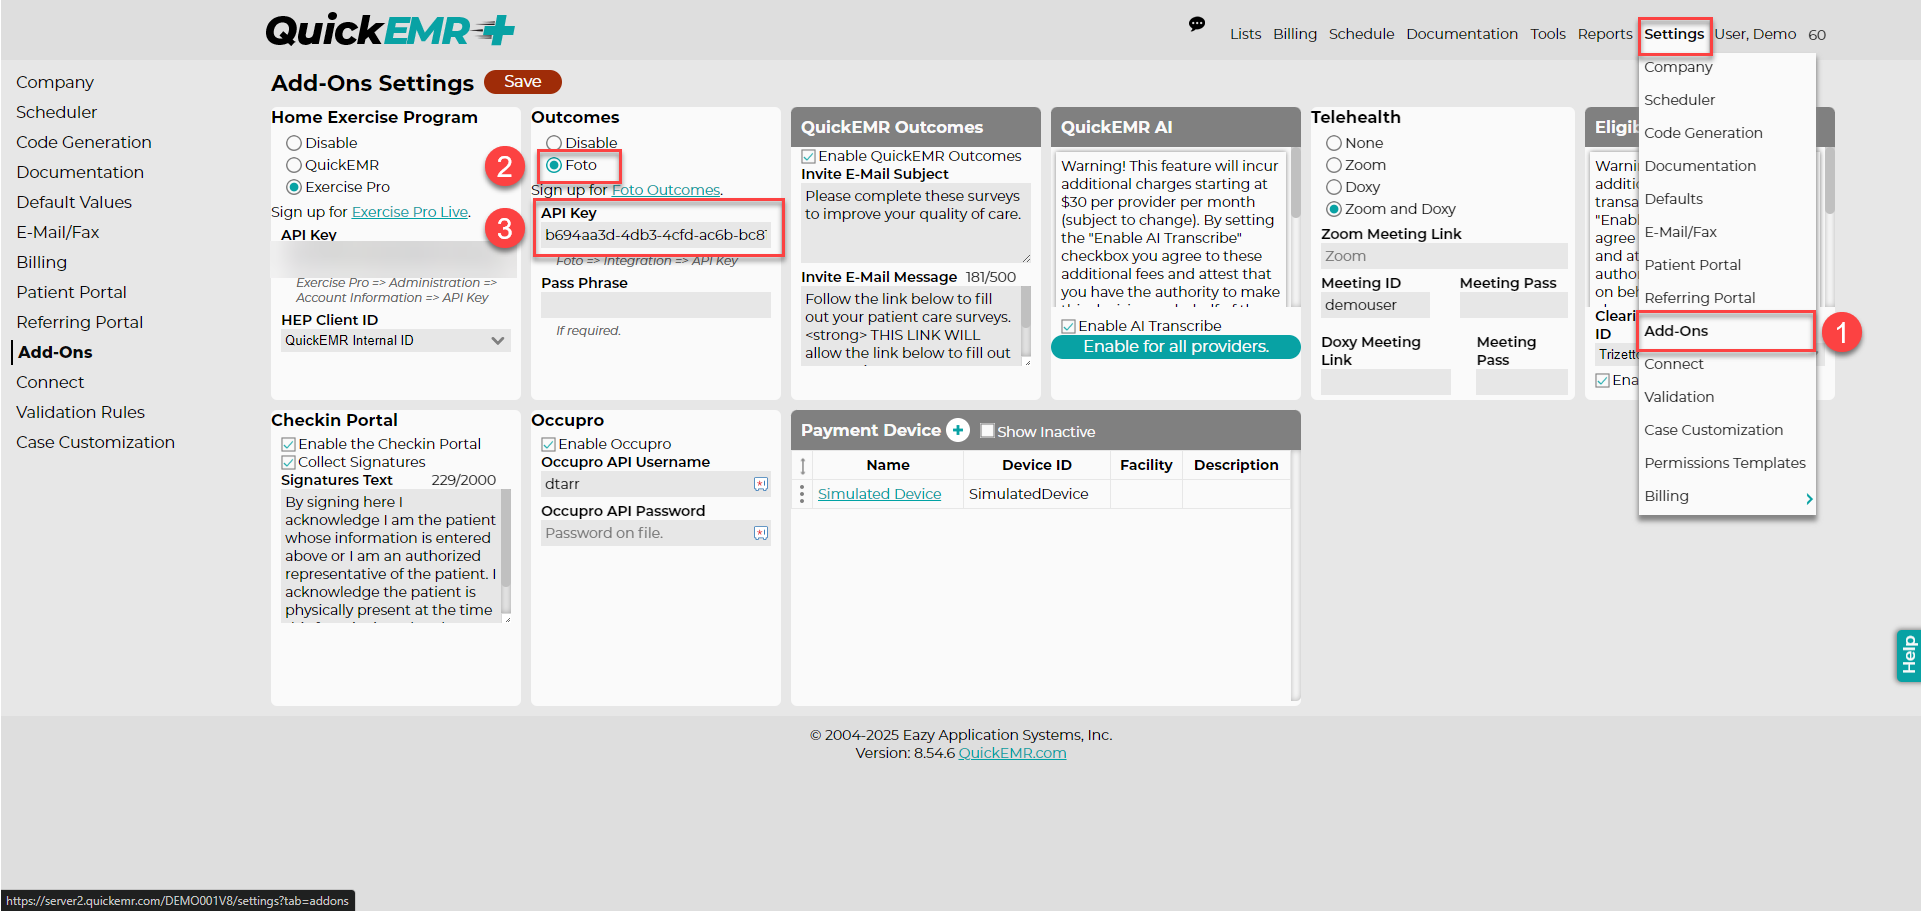Open the Reports menu

coord(1605,34)
